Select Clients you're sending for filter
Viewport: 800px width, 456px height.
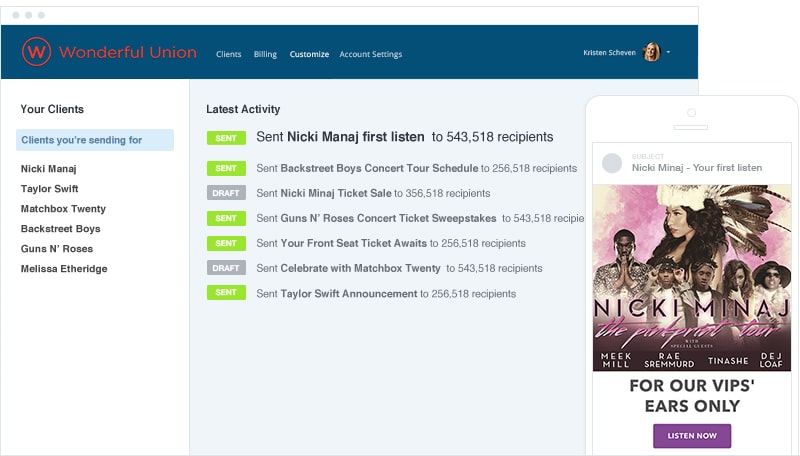pyautogui.click(x=95, y=140)
